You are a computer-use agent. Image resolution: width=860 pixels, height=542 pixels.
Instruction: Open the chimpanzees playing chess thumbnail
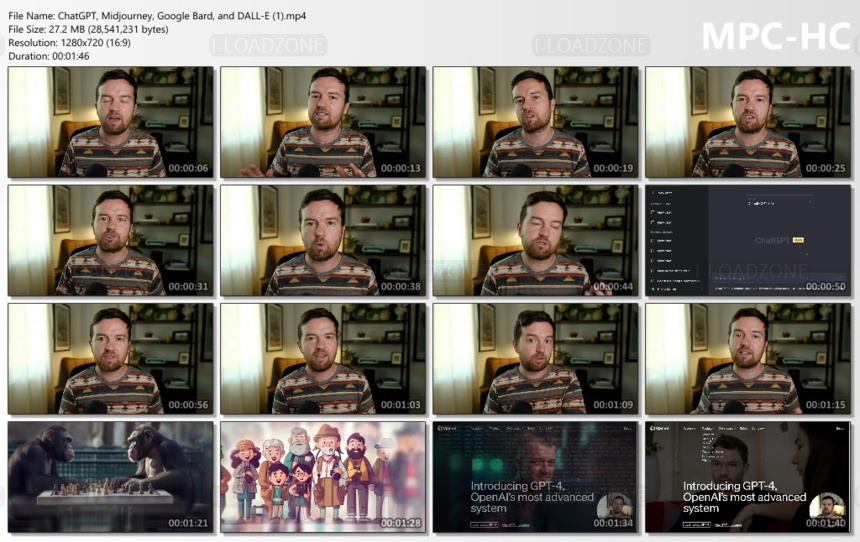point(111,477)
